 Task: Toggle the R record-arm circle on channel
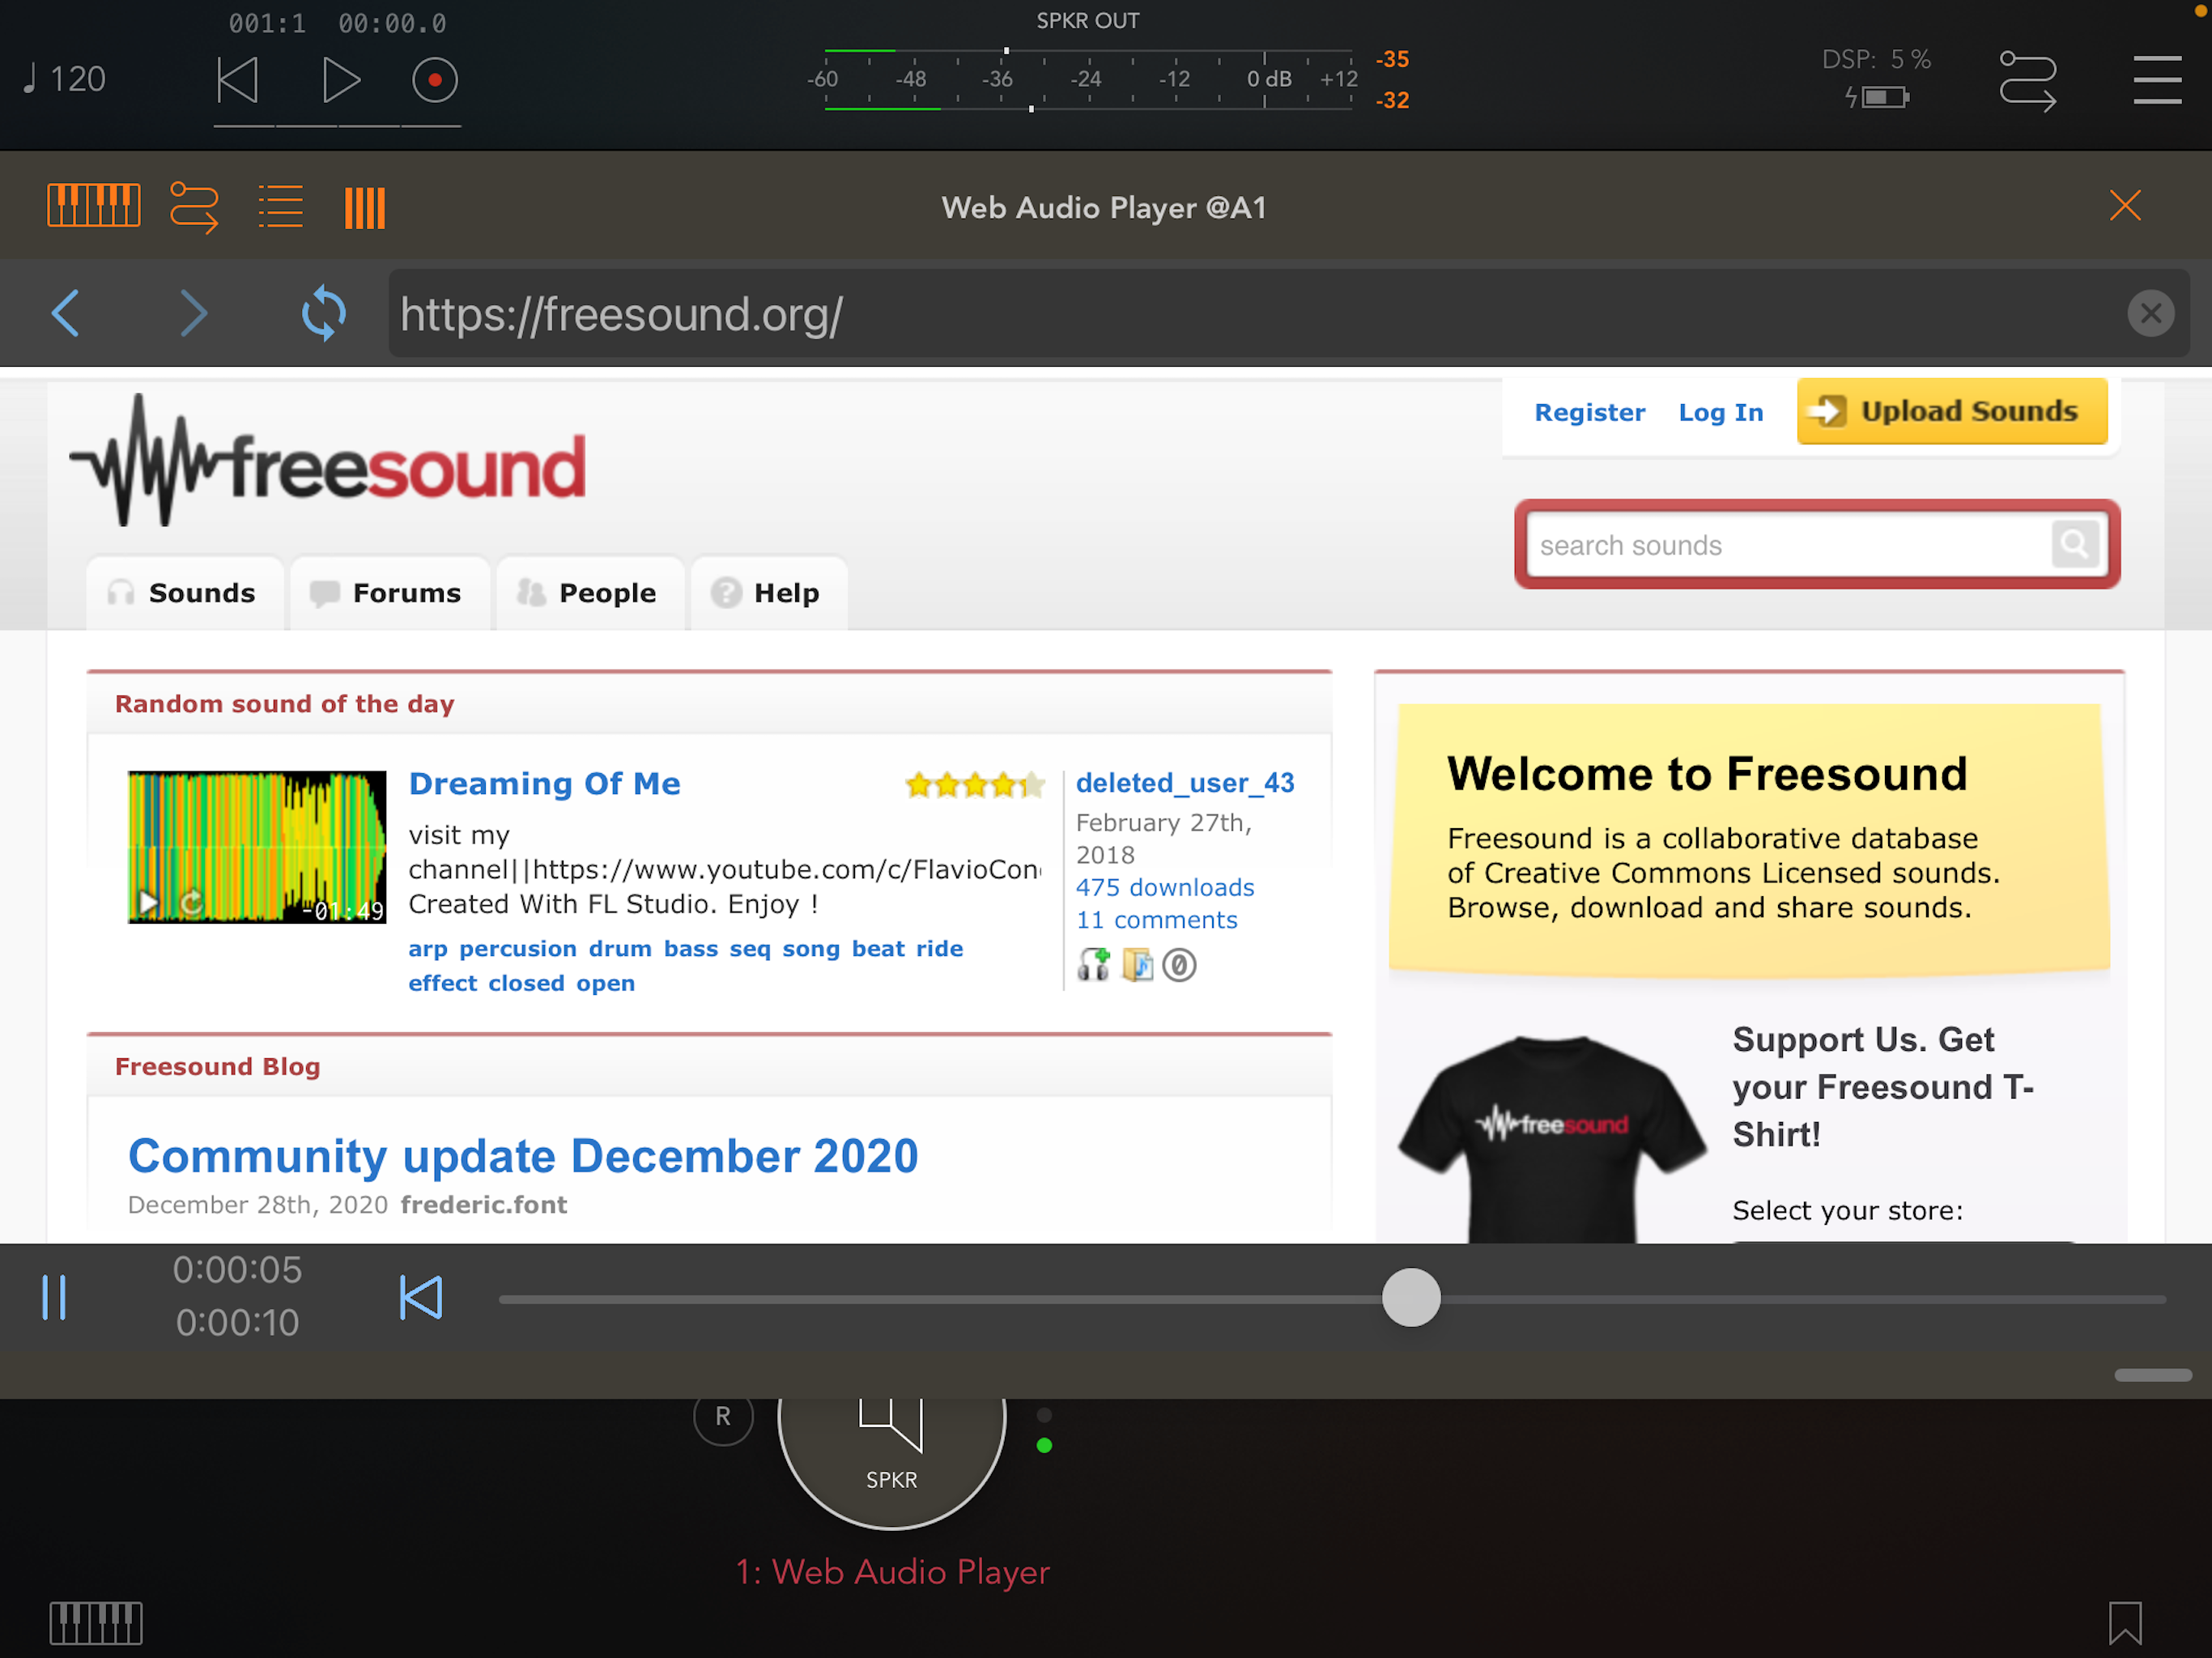point(723,1415)
